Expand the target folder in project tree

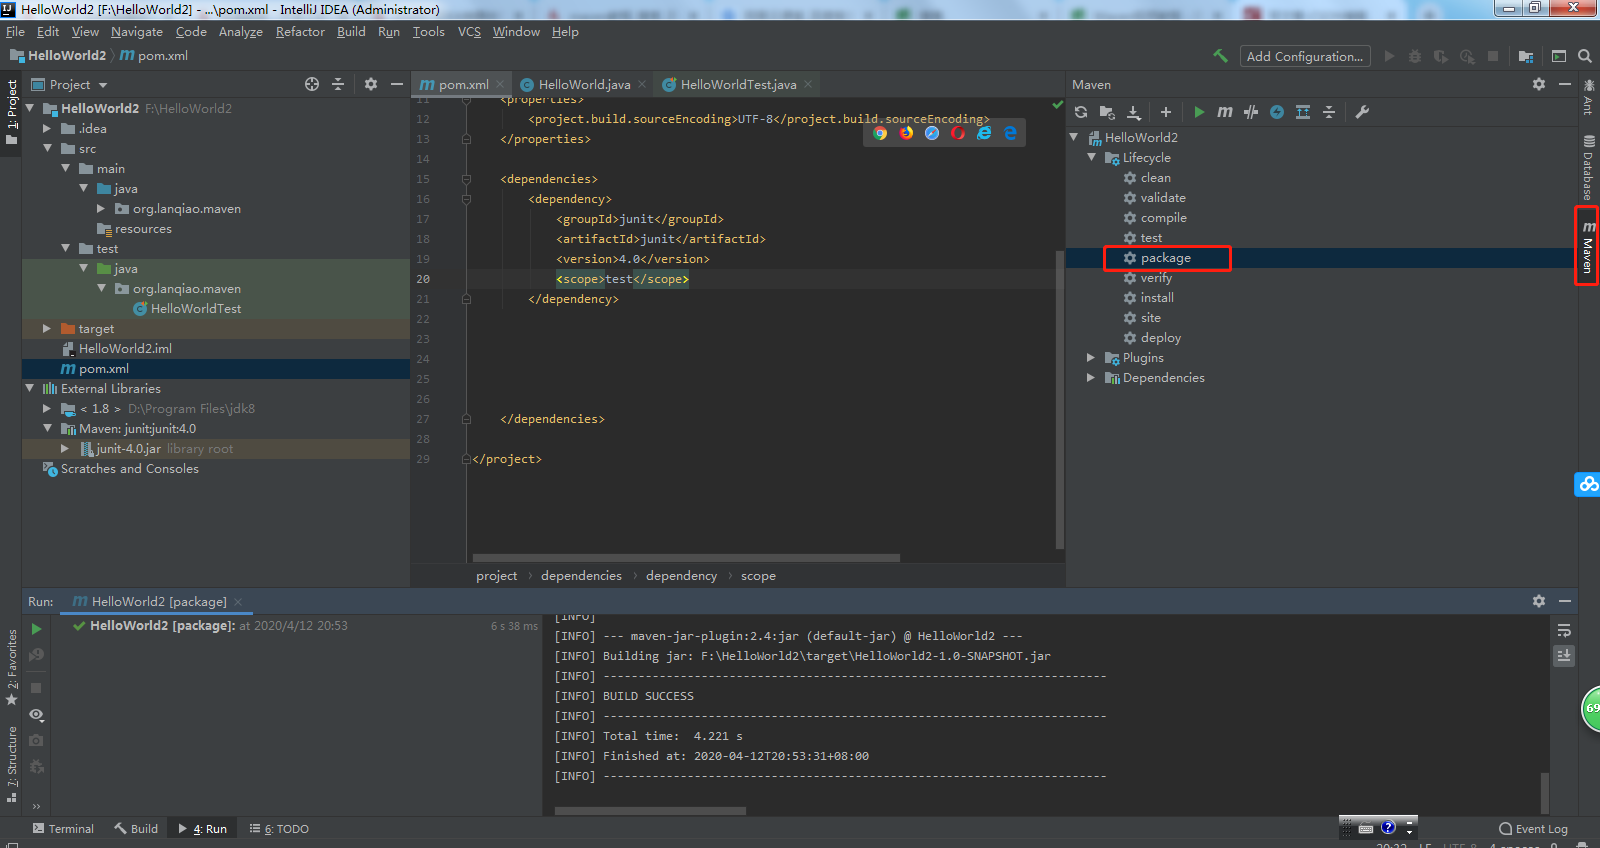47,329
